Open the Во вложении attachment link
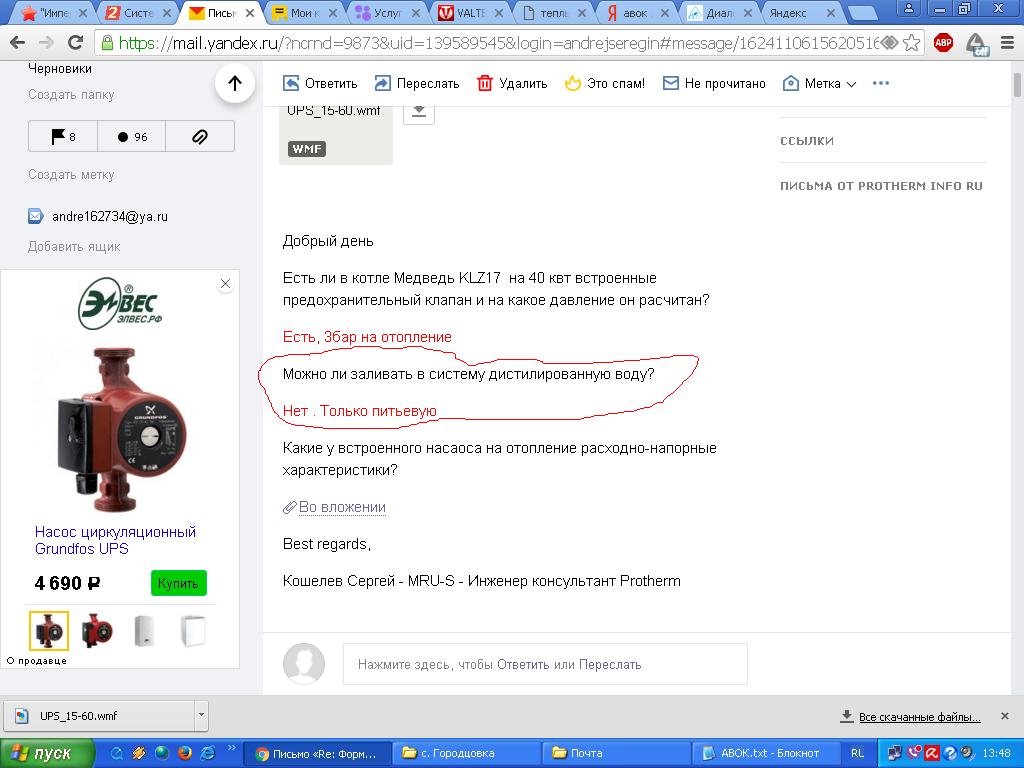 [x=342, y=507]
